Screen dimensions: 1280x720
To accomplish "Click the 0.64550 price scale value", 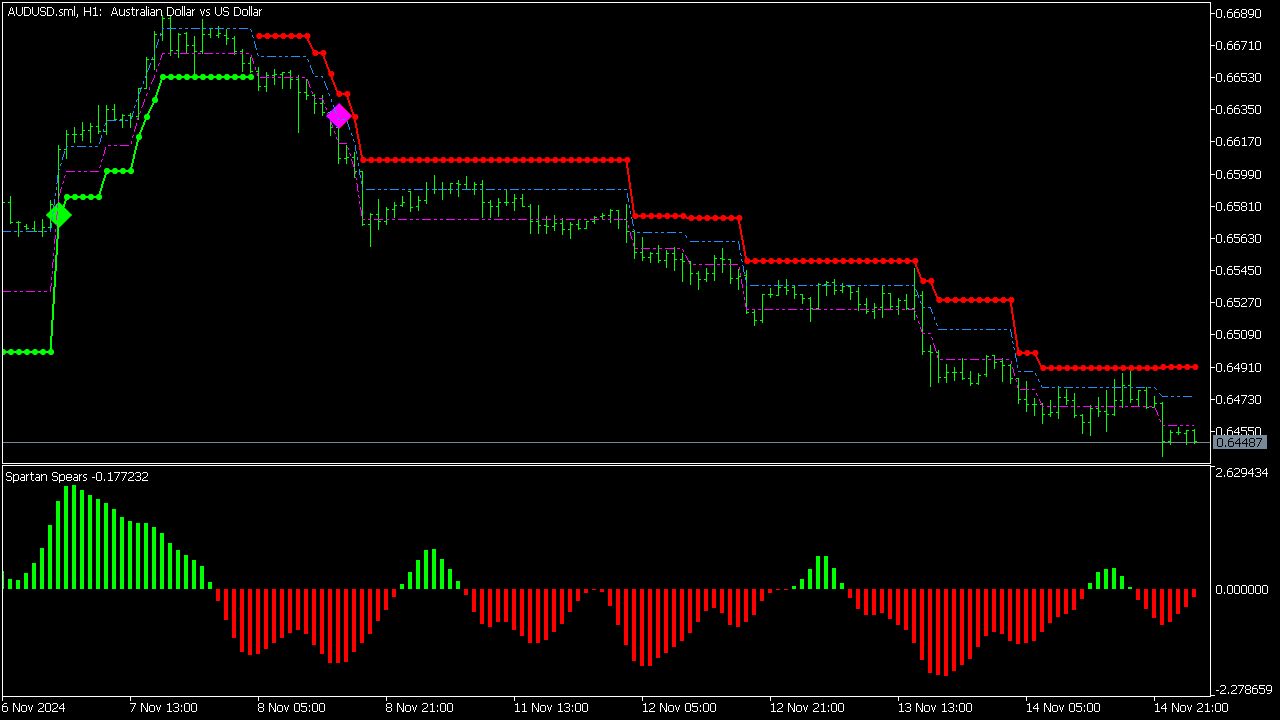I will tap(1239, 432).
